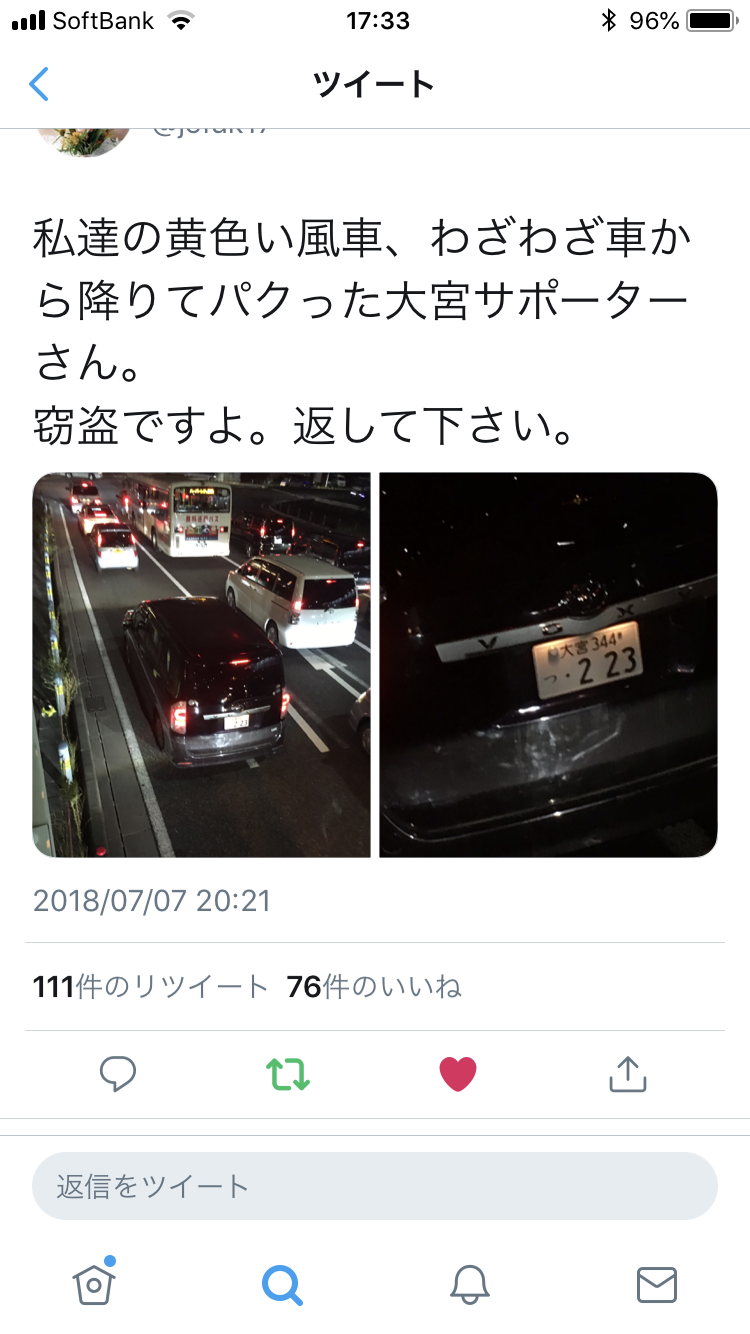Open reply via speech bubble icon
The width and height of the screenshot is (750, 1334).
click(118, 1074)
